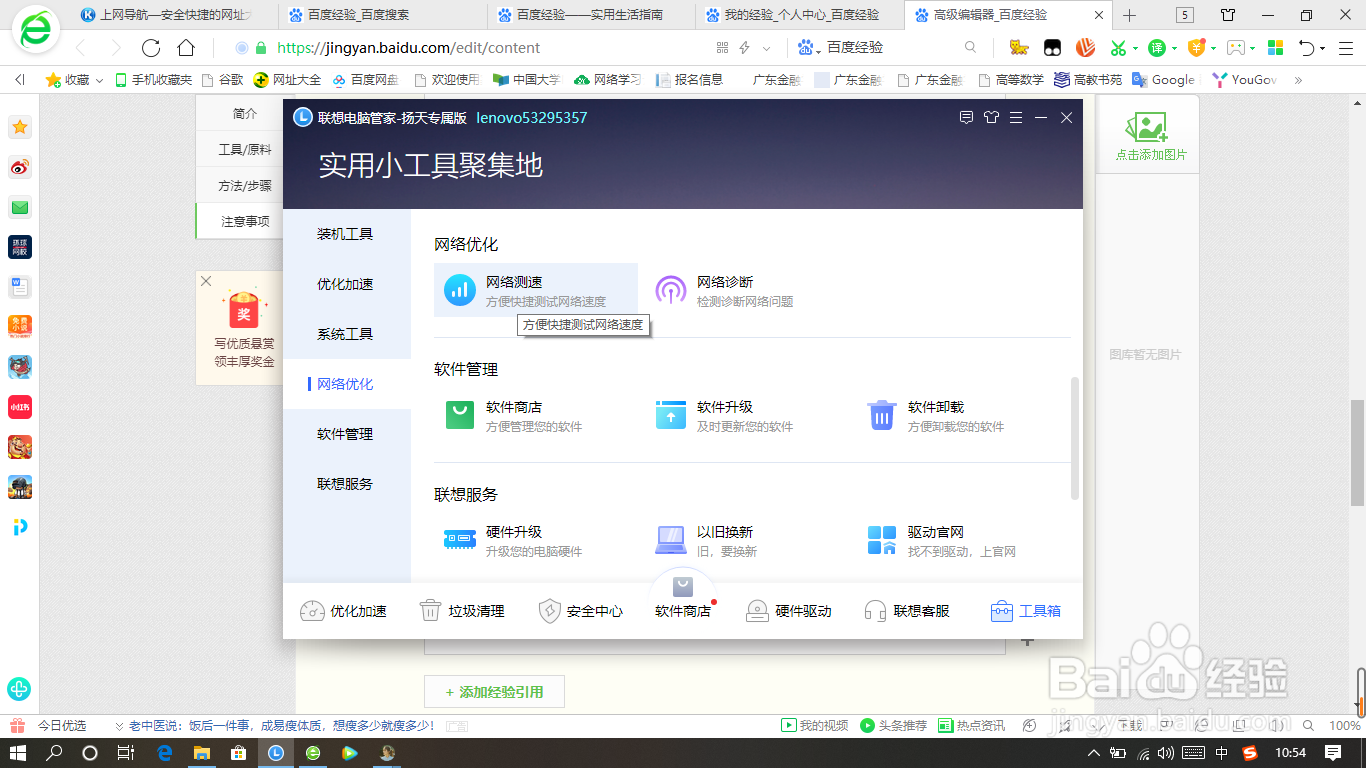Switch to 优化加速 in bottom bar
The height and width of the screenshot is (768, 1366).
point(343,611)
